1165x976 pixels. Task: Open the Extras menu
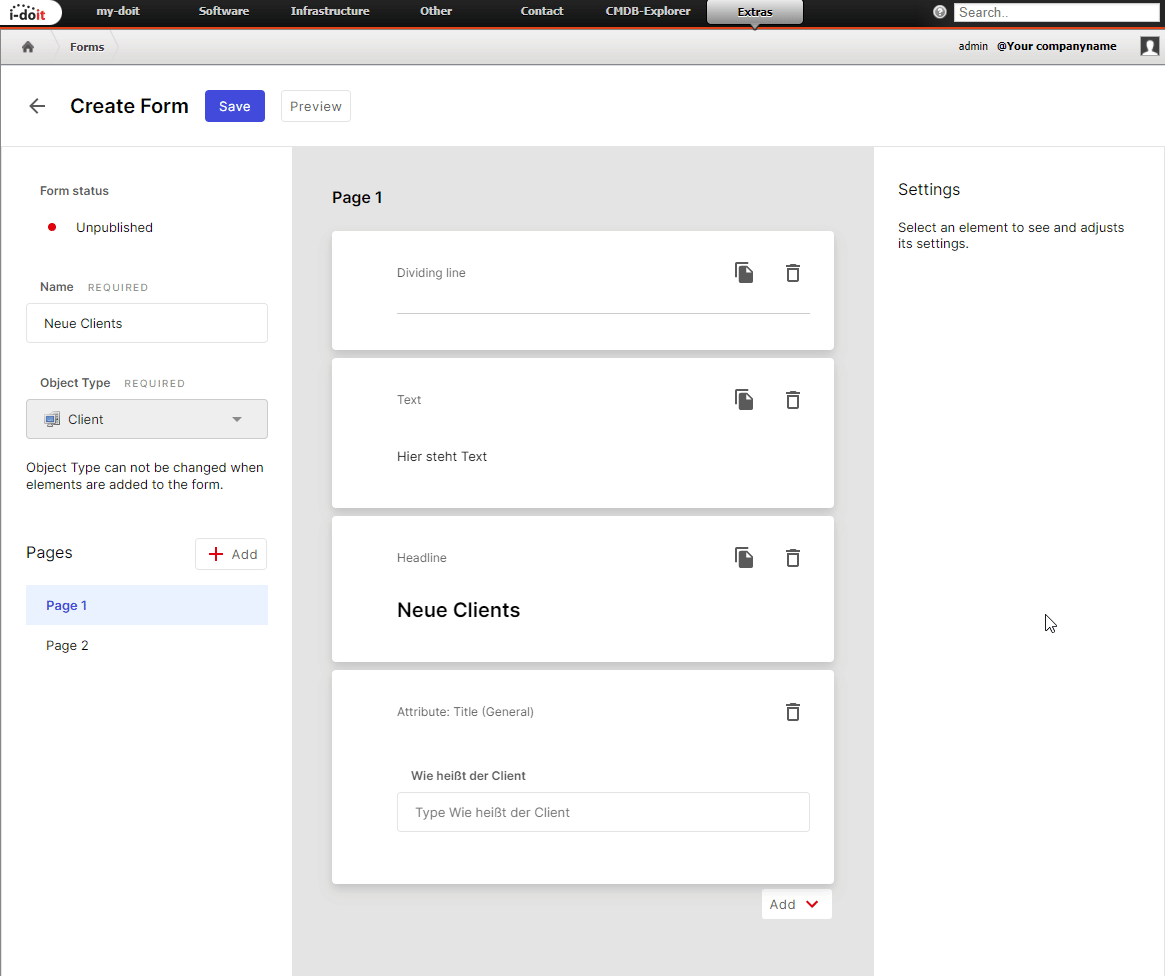[x=754, y=12]
